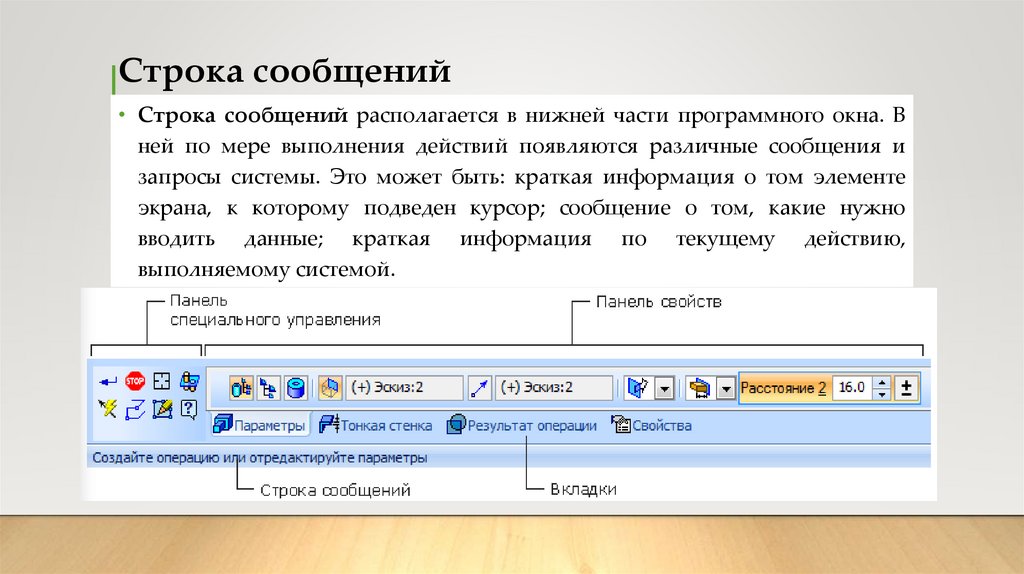Select the blue tree structure mode icon
Image resolution: width=1024 pixels, height=574 pixels.
(x=268, y=388)
